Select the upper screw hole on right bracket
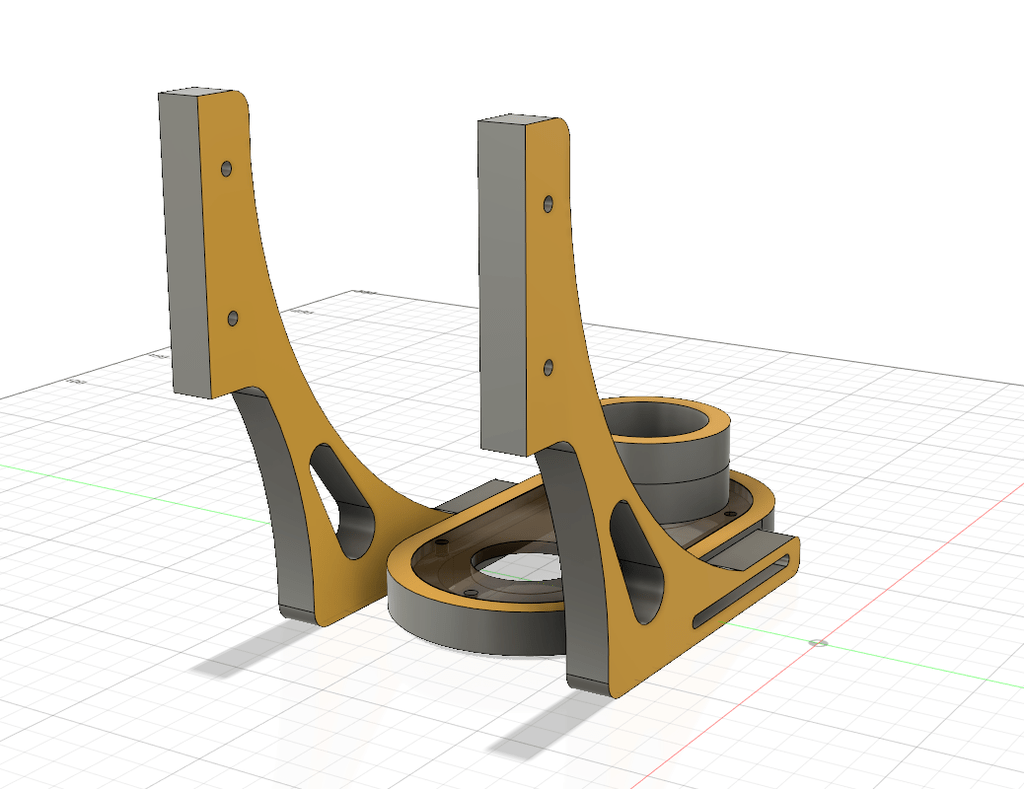 pos(549,204)
